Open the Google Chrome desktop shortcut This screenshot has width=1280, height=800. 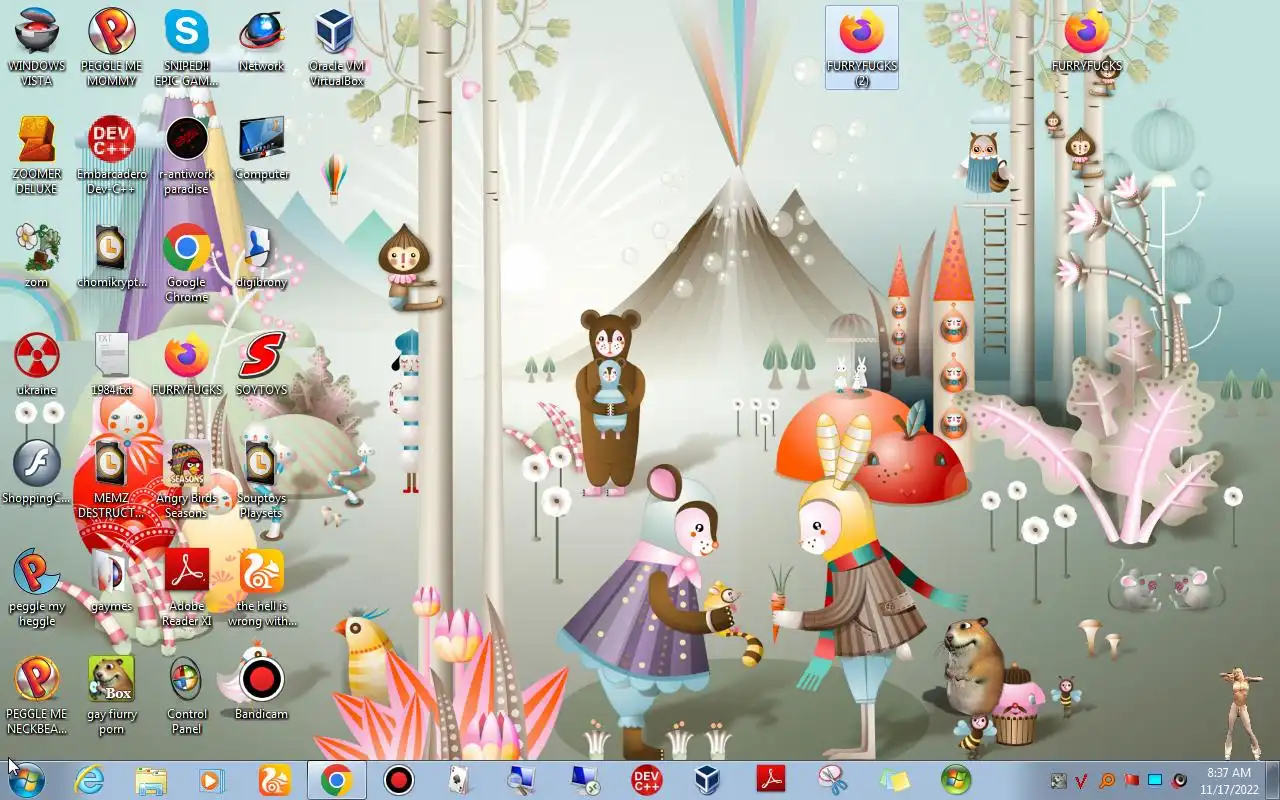[187, 263]
